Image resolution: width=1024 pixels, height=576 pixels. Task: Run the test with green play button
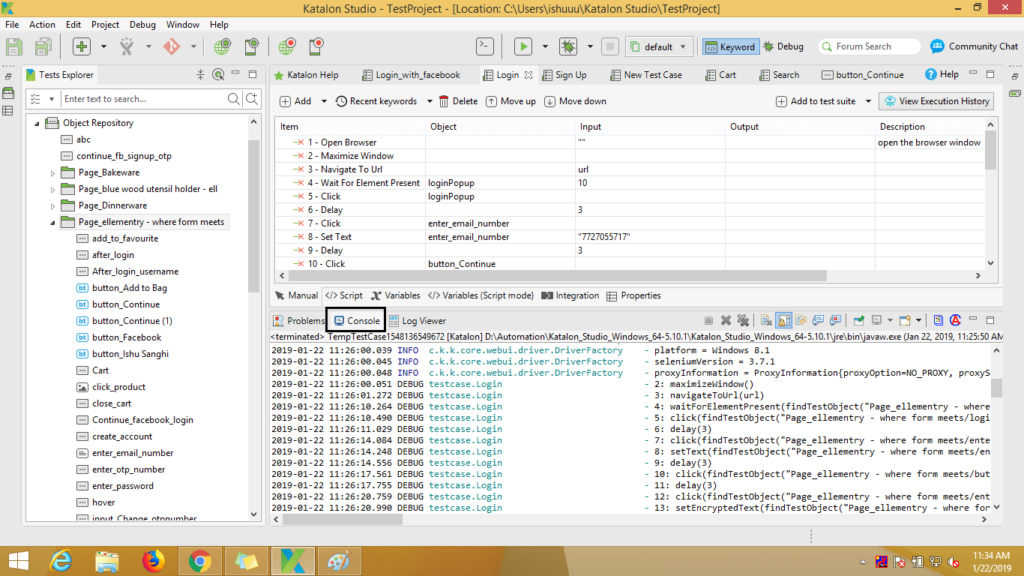(522, 46)
